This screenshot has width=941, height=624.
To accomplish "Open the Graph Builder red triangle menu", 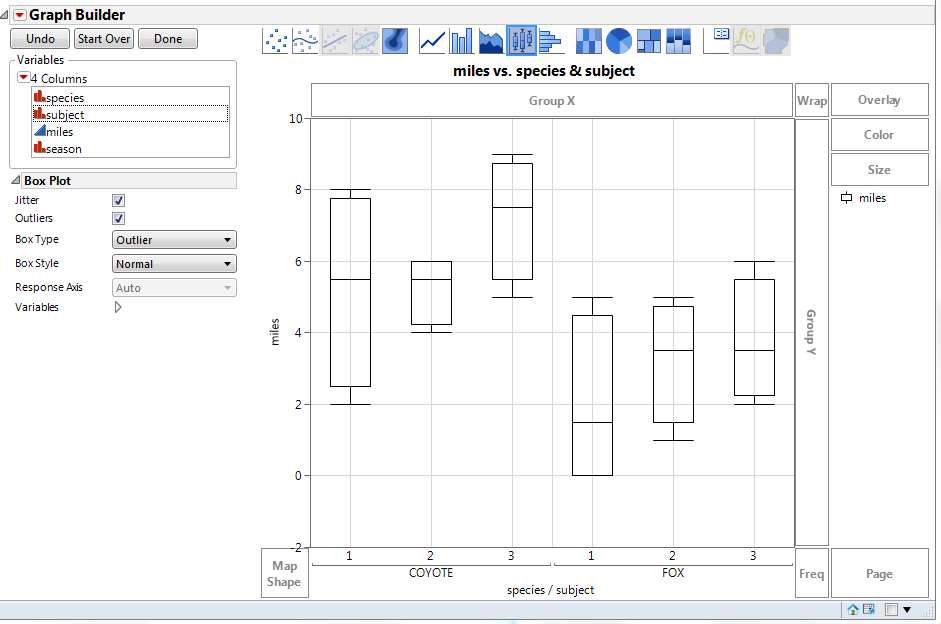I will [20, 15].
